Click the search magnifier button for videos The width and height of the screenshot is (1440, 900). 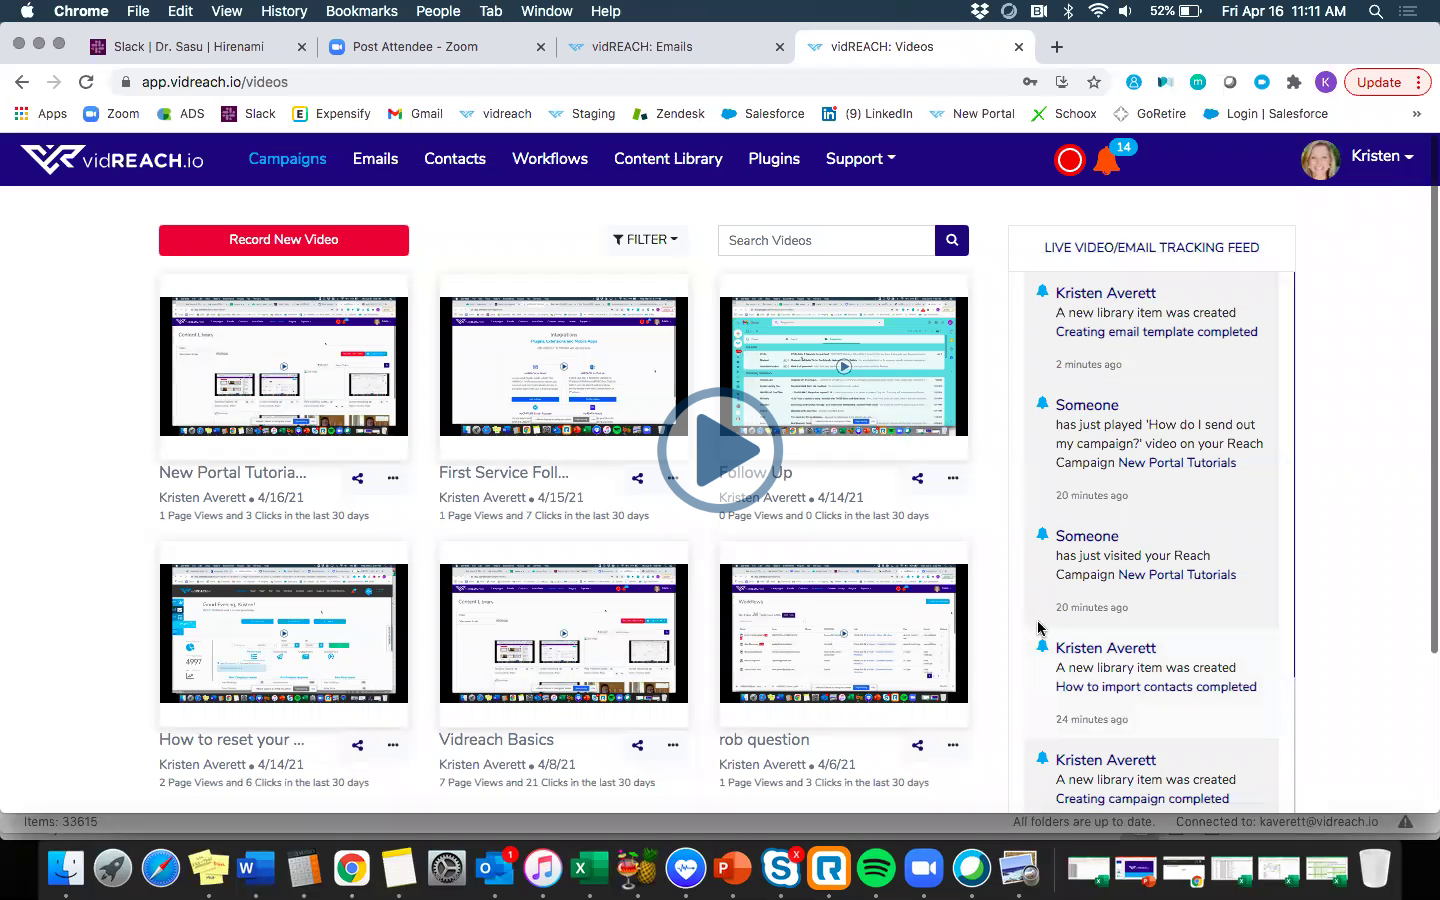(951, 240)
